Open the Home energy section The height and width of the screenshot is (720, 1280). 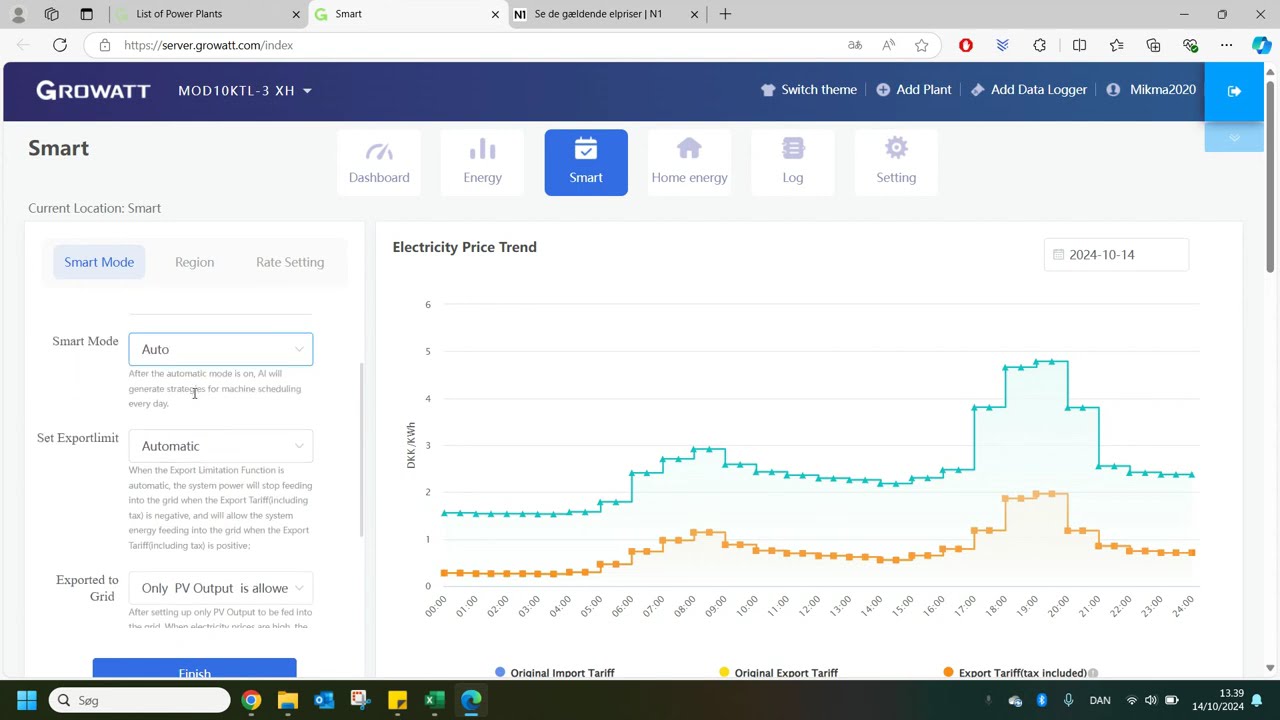tap(689, 162)
